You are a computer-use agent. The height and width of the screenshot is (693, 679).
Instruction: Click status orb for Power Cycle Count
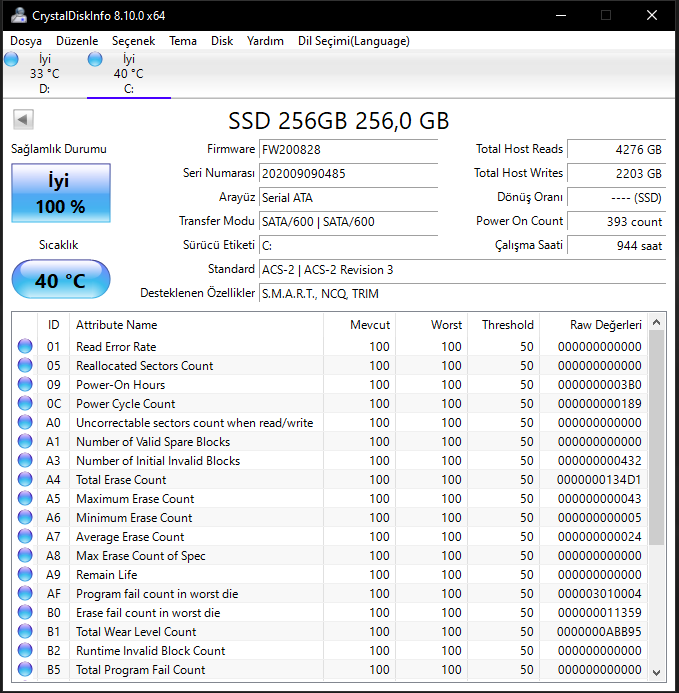(x=25, y=403)
